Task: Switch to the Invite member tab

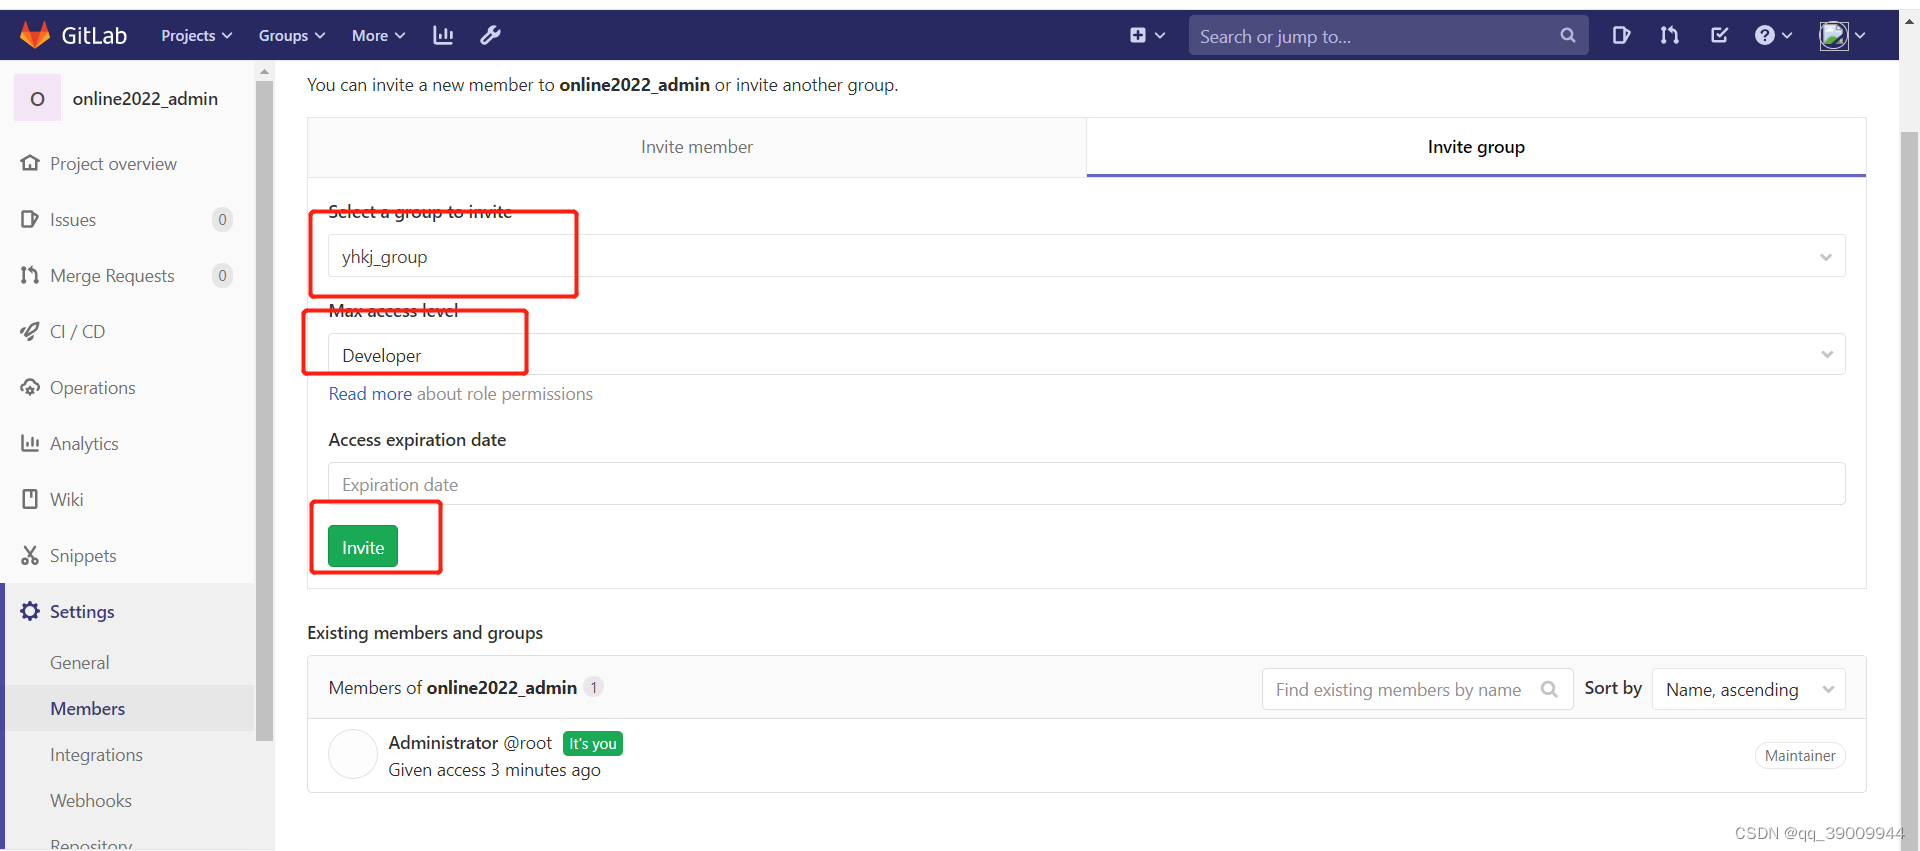Action: coord(697,147)
